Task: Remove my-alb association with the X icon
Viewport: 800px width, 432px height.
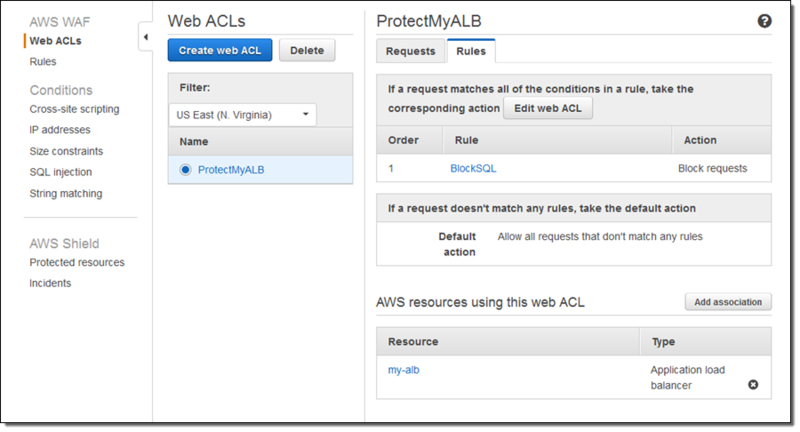Action: [753, 385]
